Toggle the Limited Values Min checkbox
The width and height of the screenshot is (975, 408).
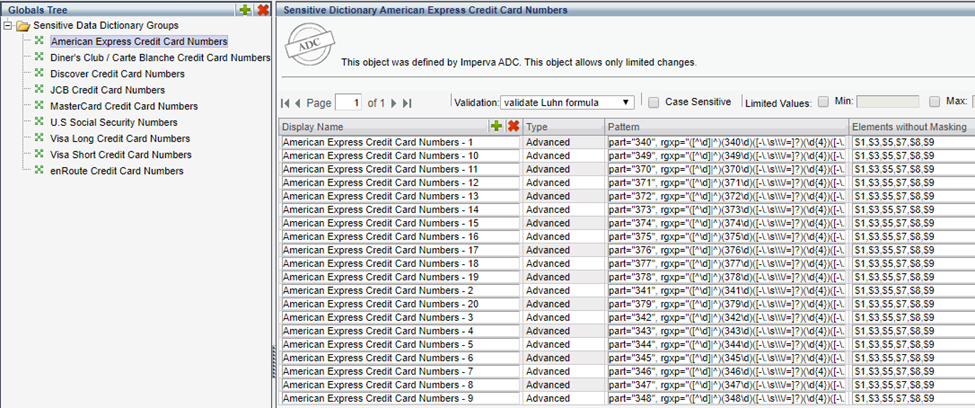click(823, 102)
